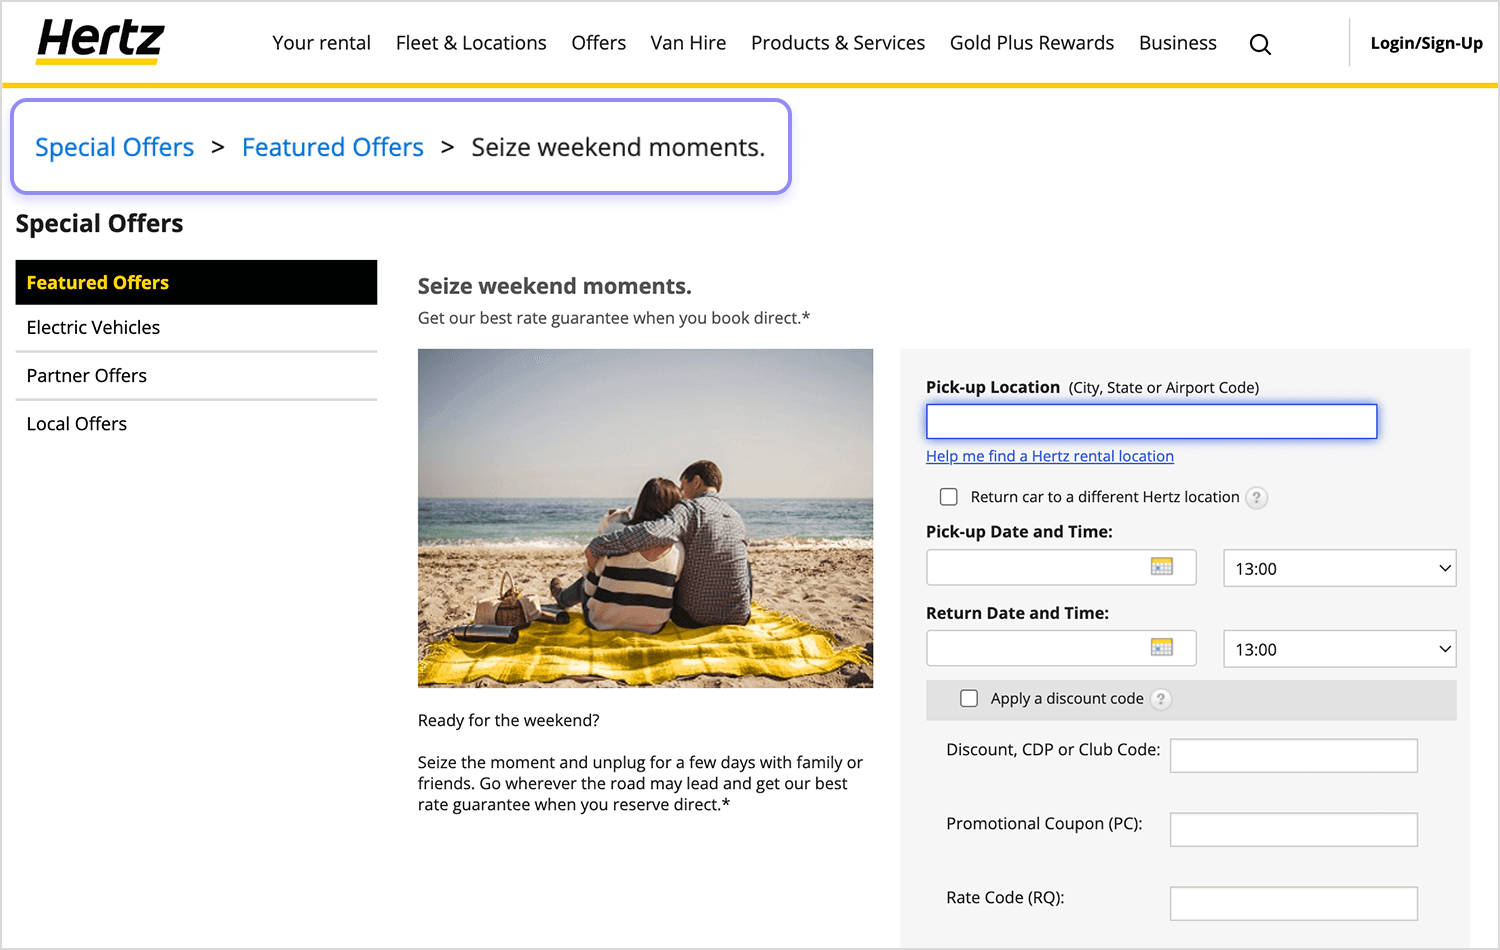Open the return time dropdown
1500x950 pixels.
pos(1339,648)
